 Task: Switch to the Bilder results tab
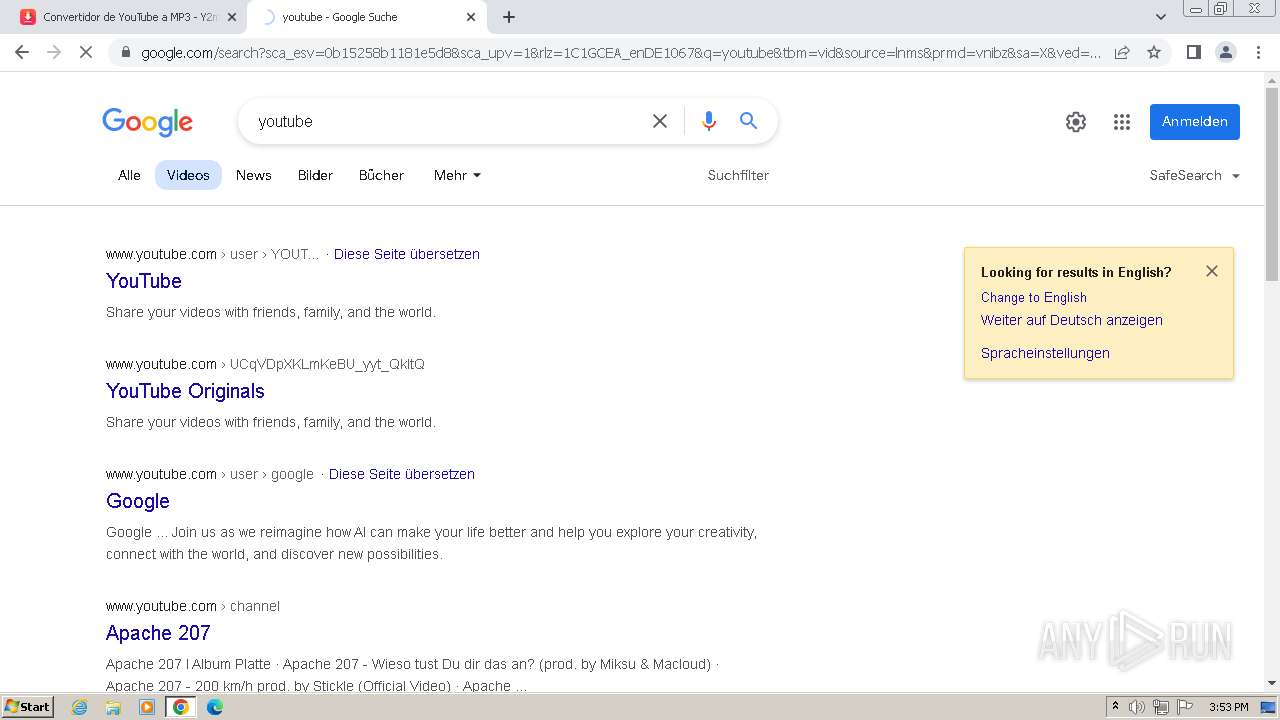(x=315, y=175)
